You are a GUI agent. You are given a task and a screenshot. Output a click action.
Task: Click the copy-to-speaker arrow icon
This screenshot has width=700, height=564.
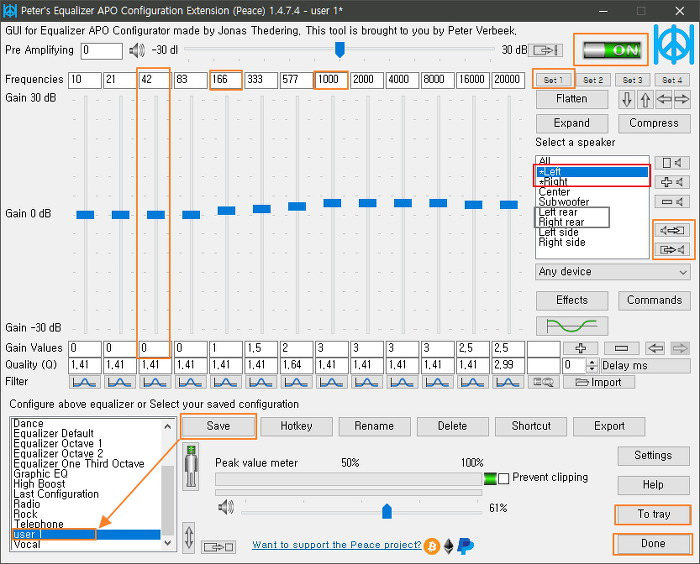click(x=672, y=250)
